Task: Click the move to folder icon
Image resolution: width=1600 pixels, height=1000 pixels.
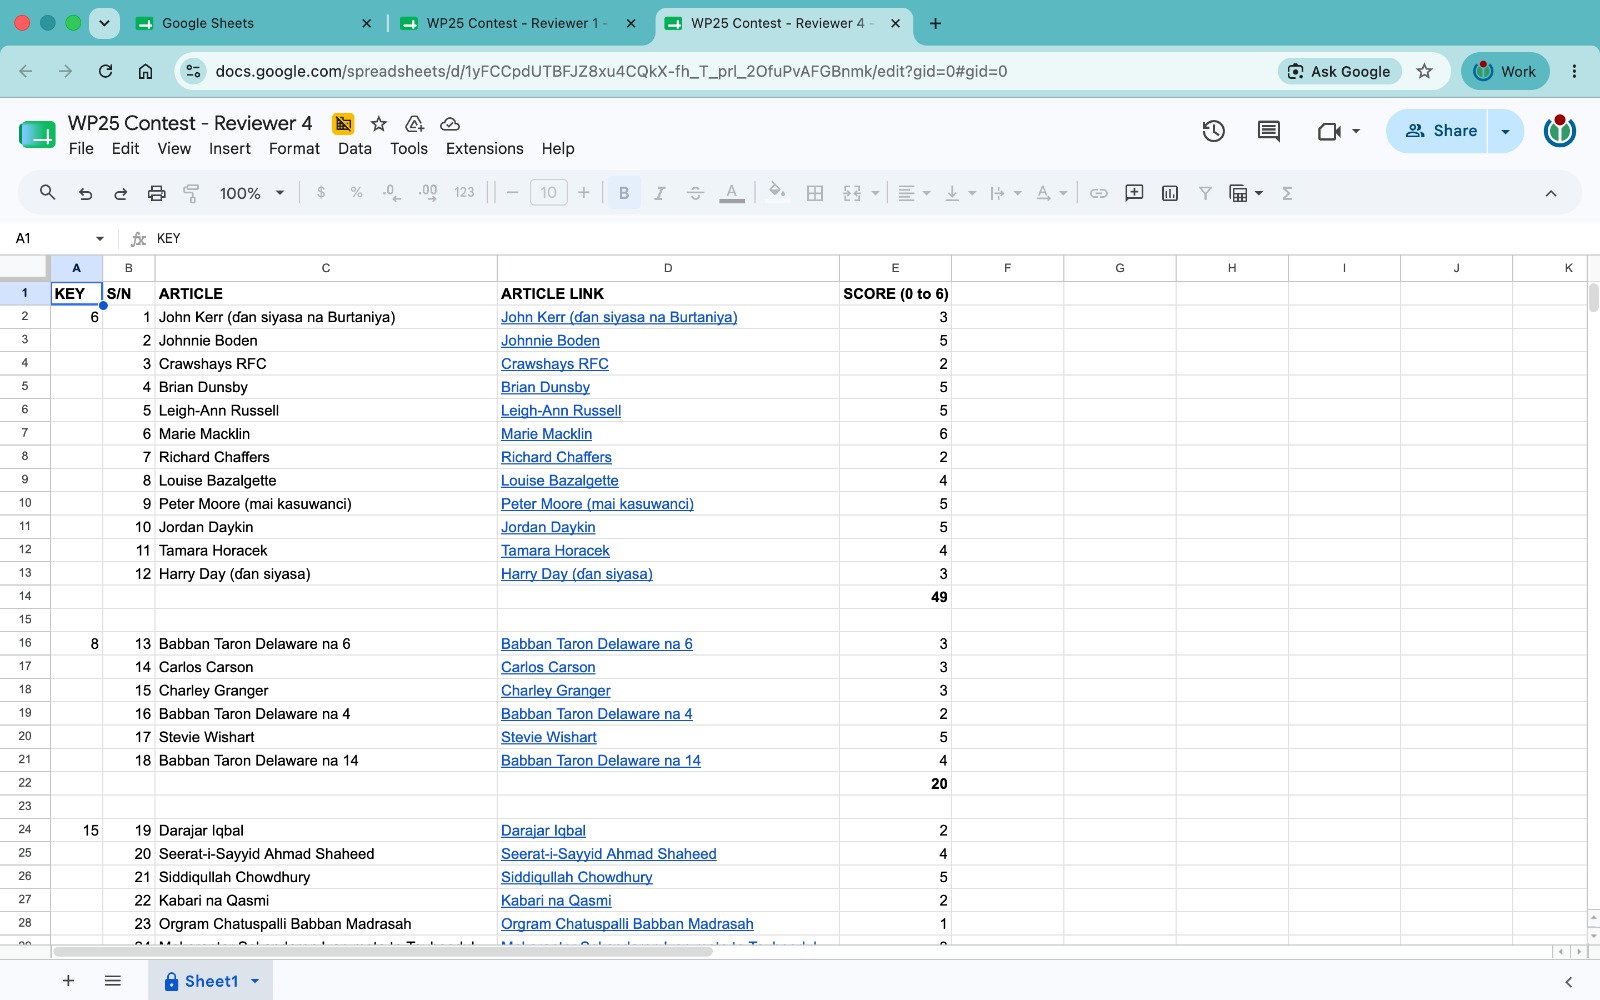Action: point(414,123)
